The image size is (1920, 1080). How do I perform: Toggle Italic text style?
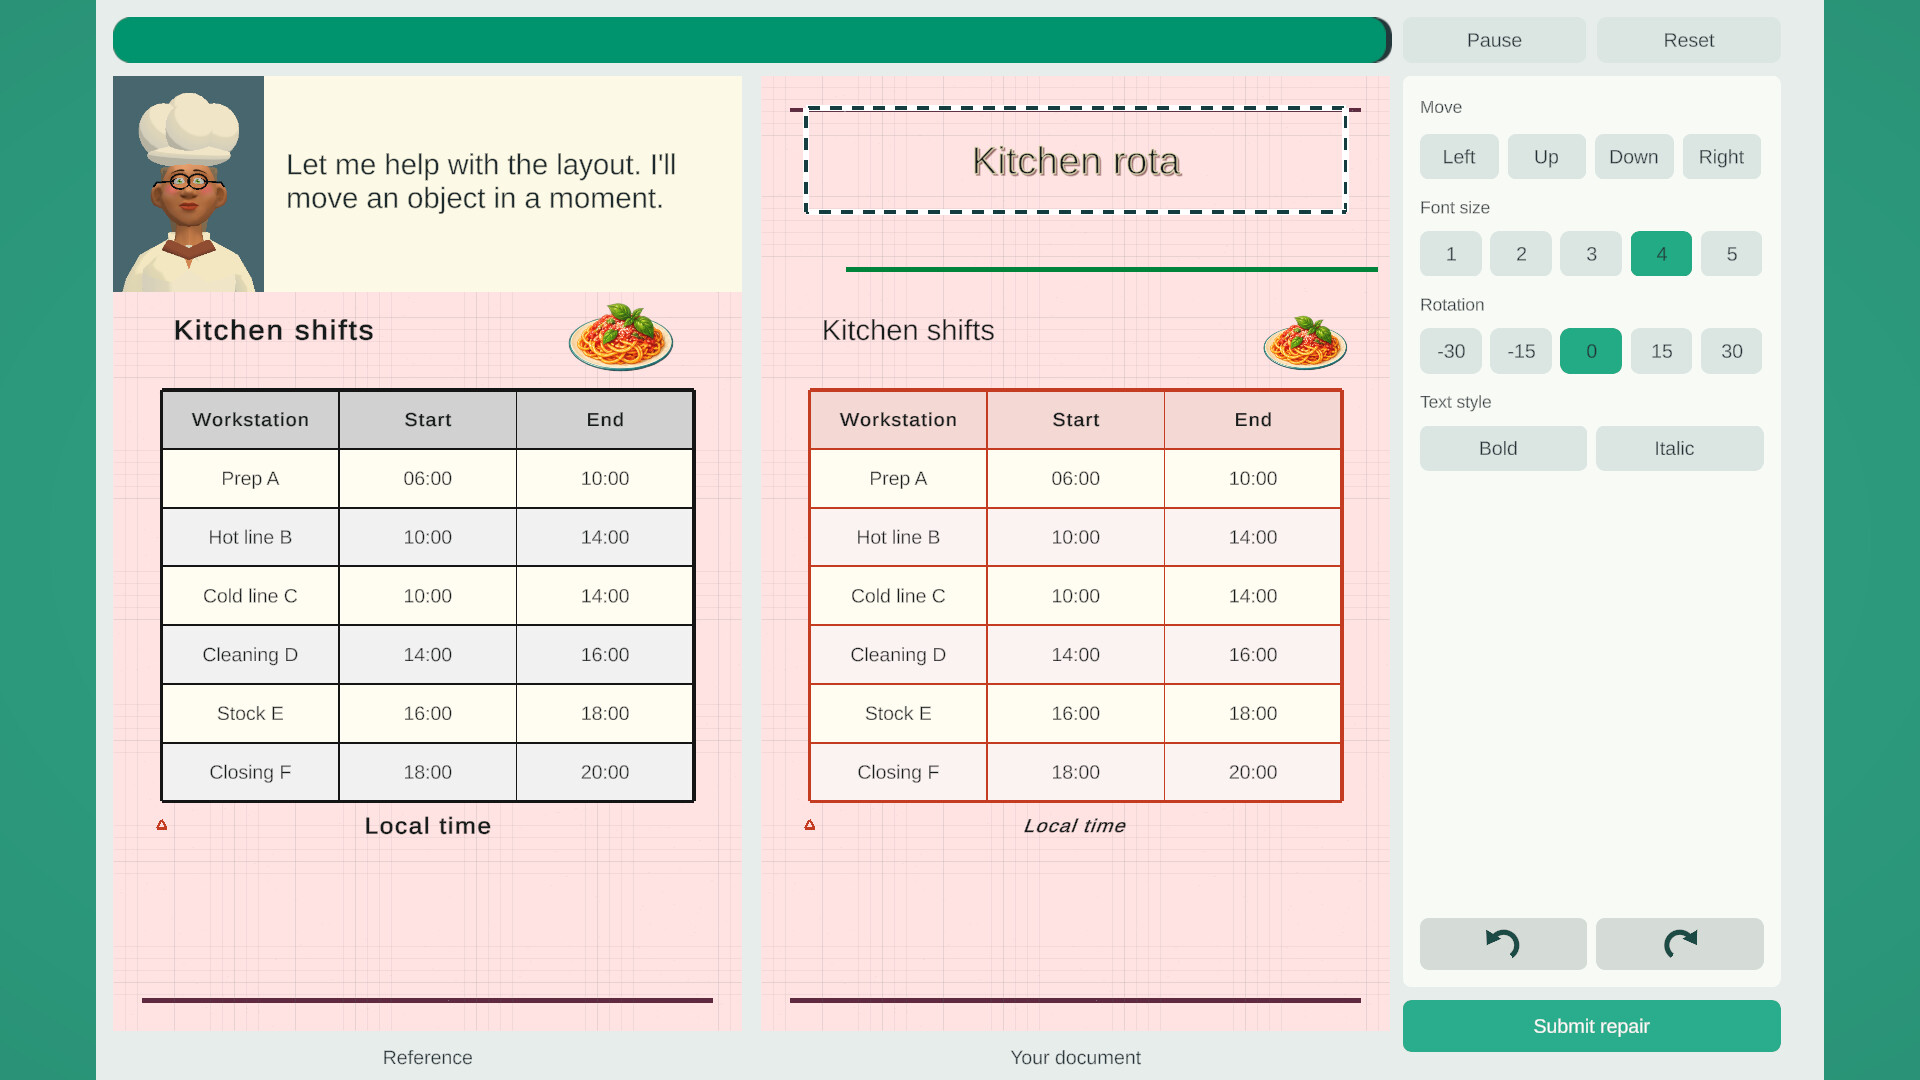1680,448
